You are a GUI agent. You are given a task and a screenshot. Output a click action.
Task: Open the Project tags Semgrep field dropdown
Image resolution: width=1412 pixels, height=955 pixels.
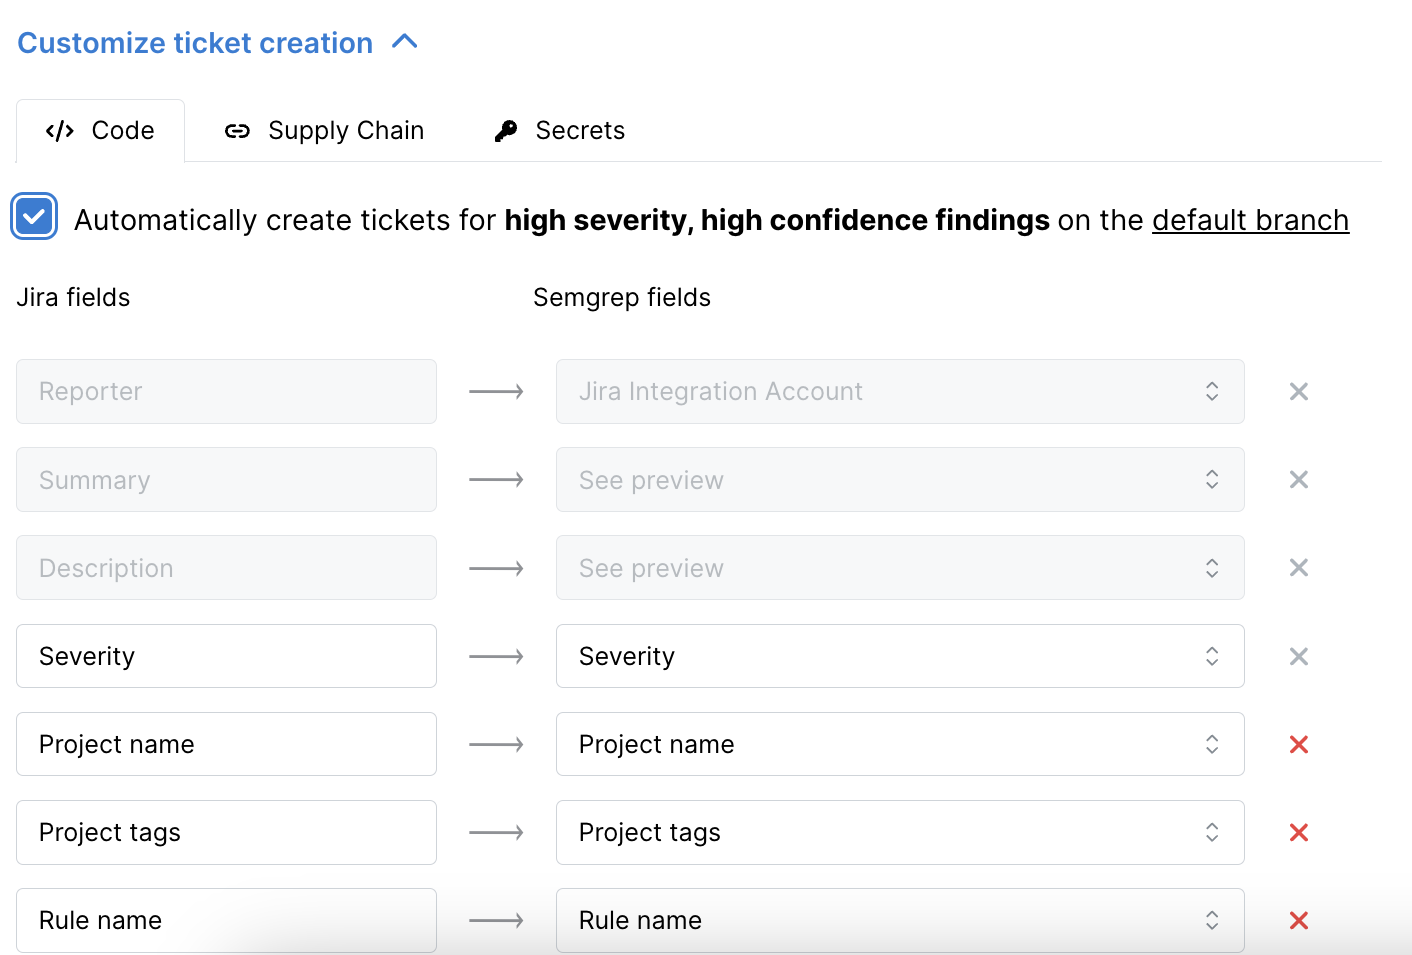coord(1211,832)
